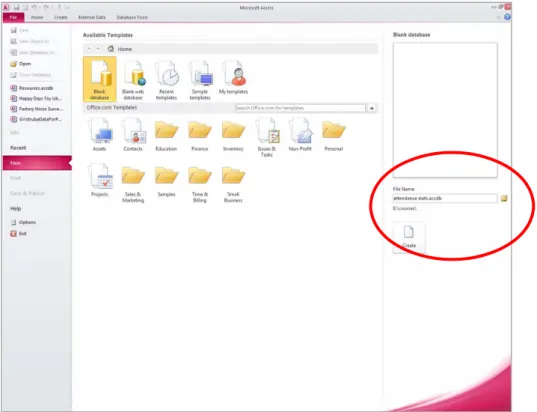Click Save Object As in the File menu
Screen dimensions: 537x412
pos(30,41)
